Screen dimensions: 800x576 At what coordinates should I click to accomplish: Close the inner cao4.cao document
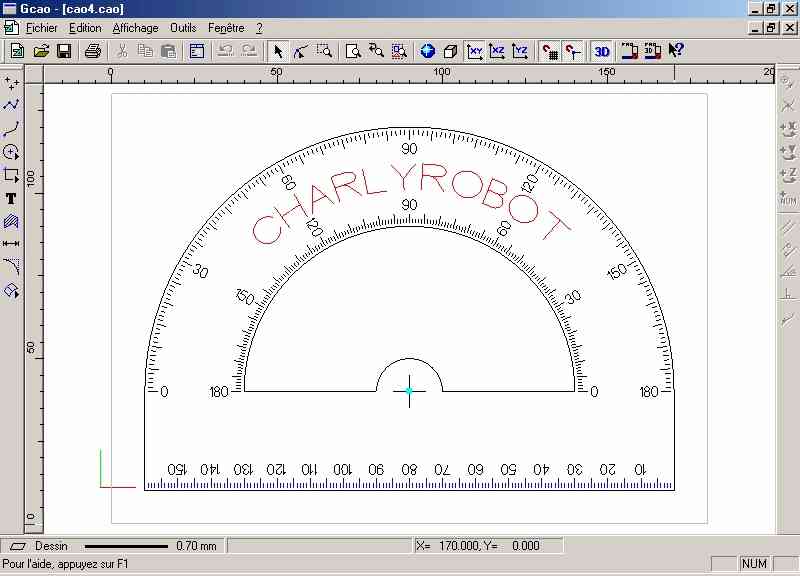(789, 28)
